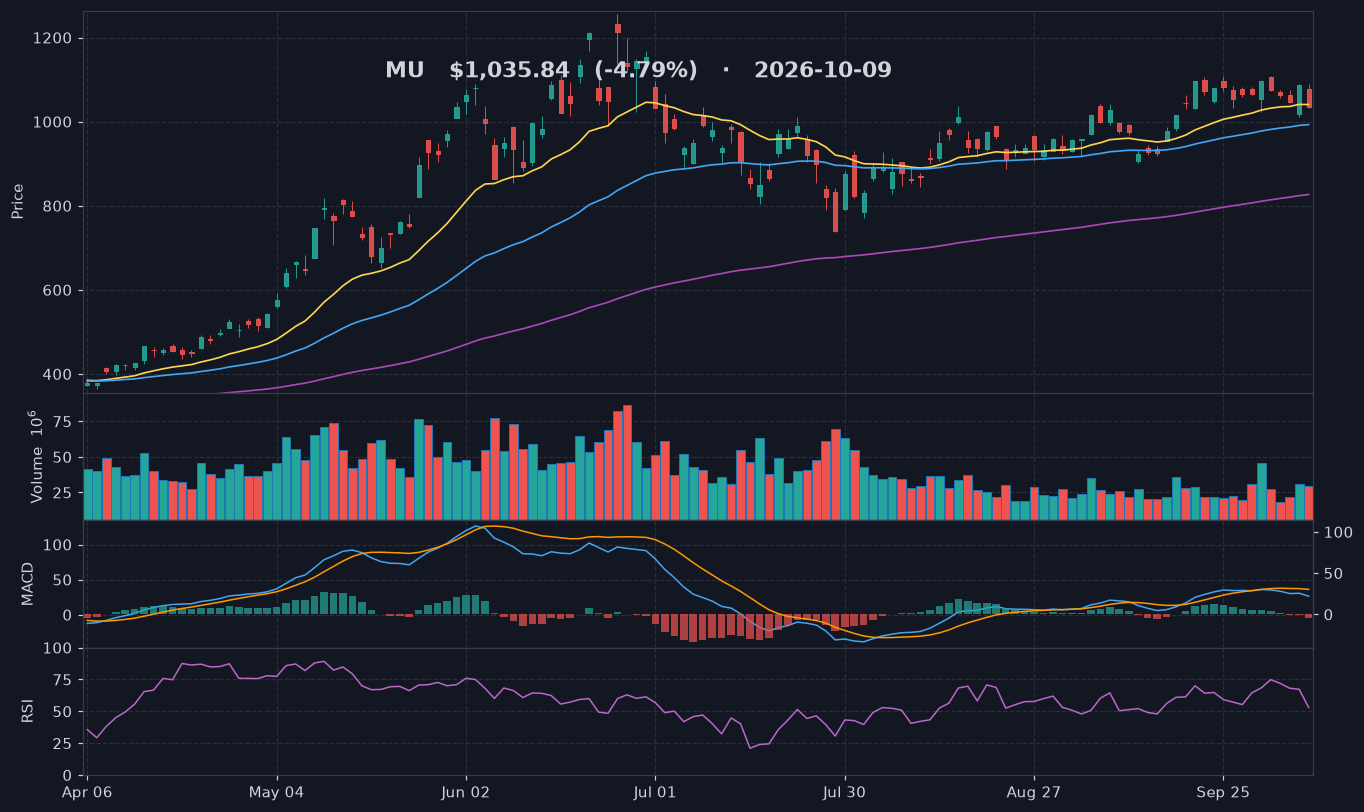Select the "MACD" axis label
Image resolution: width=1364 pixels, height=812 pixels.
28,584
